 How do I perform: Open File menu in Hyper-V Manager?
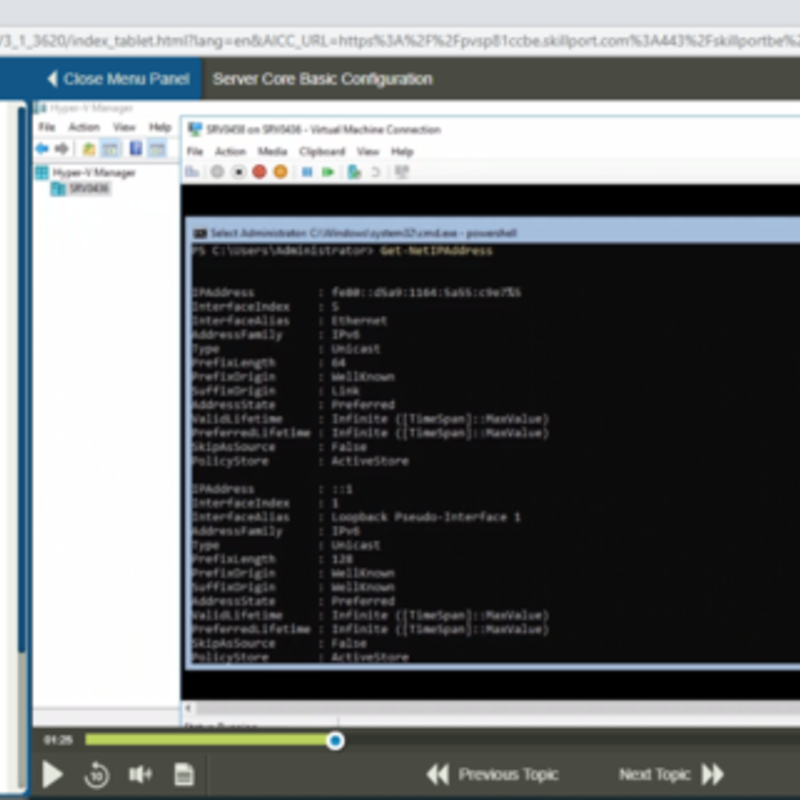46,127
